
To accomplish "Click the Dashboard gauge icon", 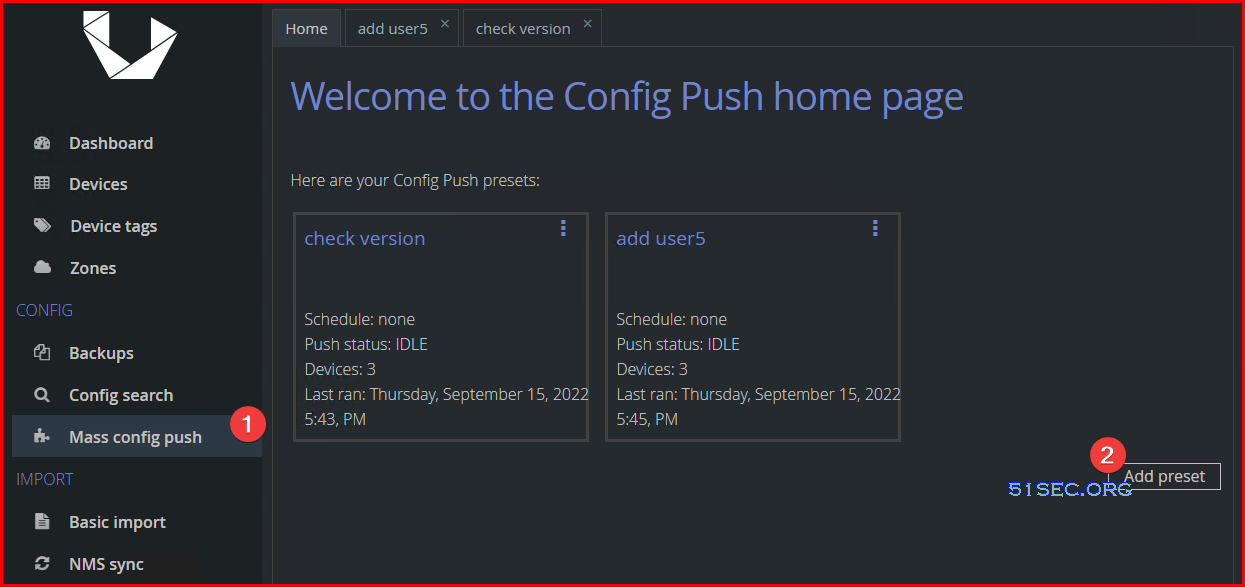I will tap(42, 143).
